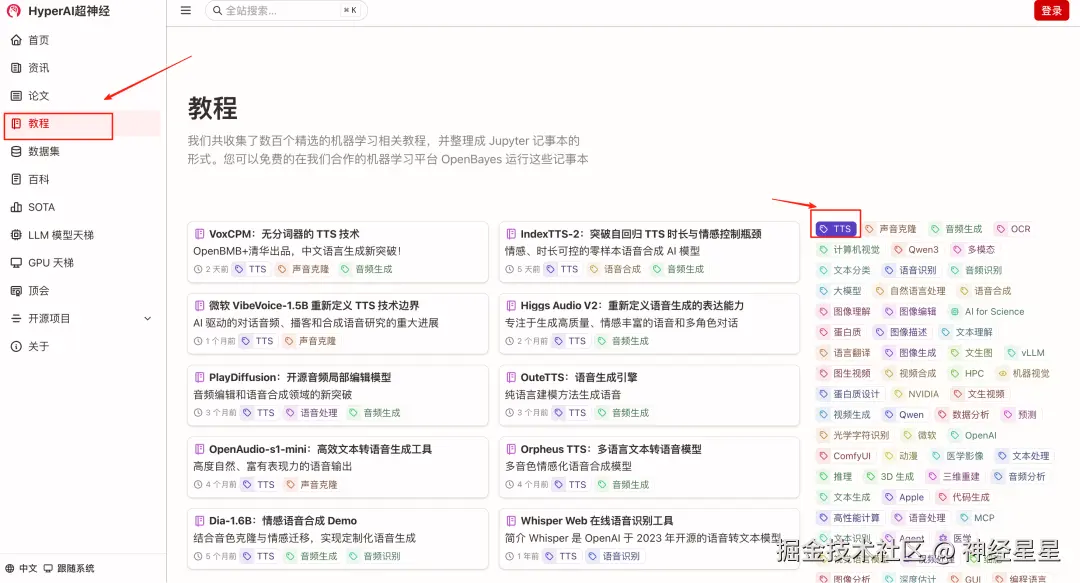Filter by 计算机视觉 tag
The image size is (1080, 583).
pos(849,249)
